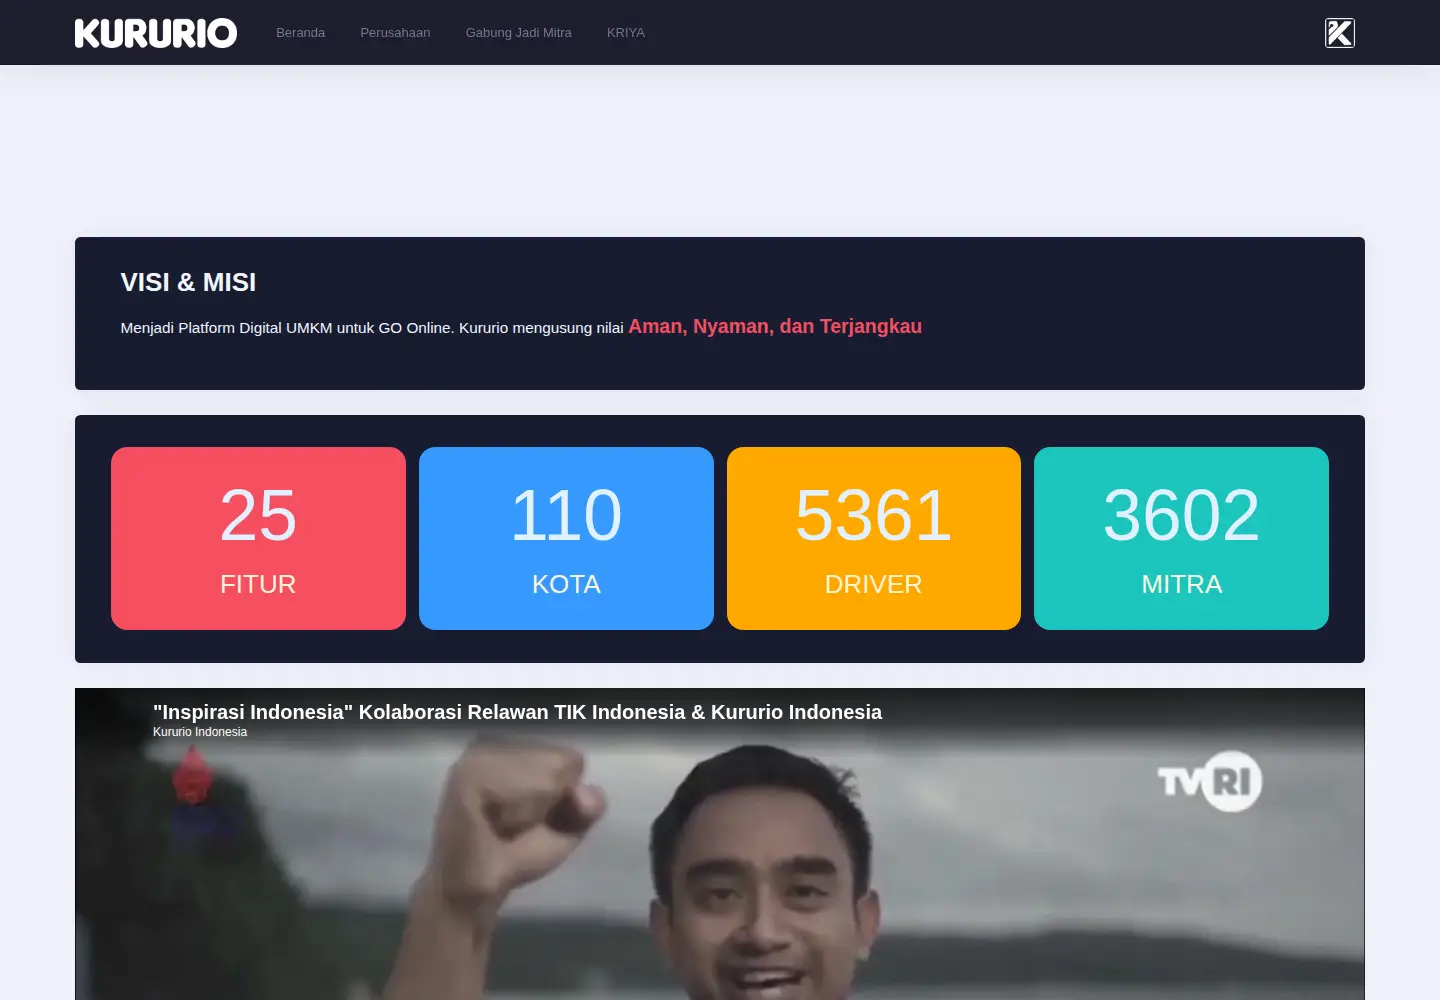The width and height of the screenshot is (1440, 1000).
Task: Open the Beranda menu item
Action: [300, 33]
